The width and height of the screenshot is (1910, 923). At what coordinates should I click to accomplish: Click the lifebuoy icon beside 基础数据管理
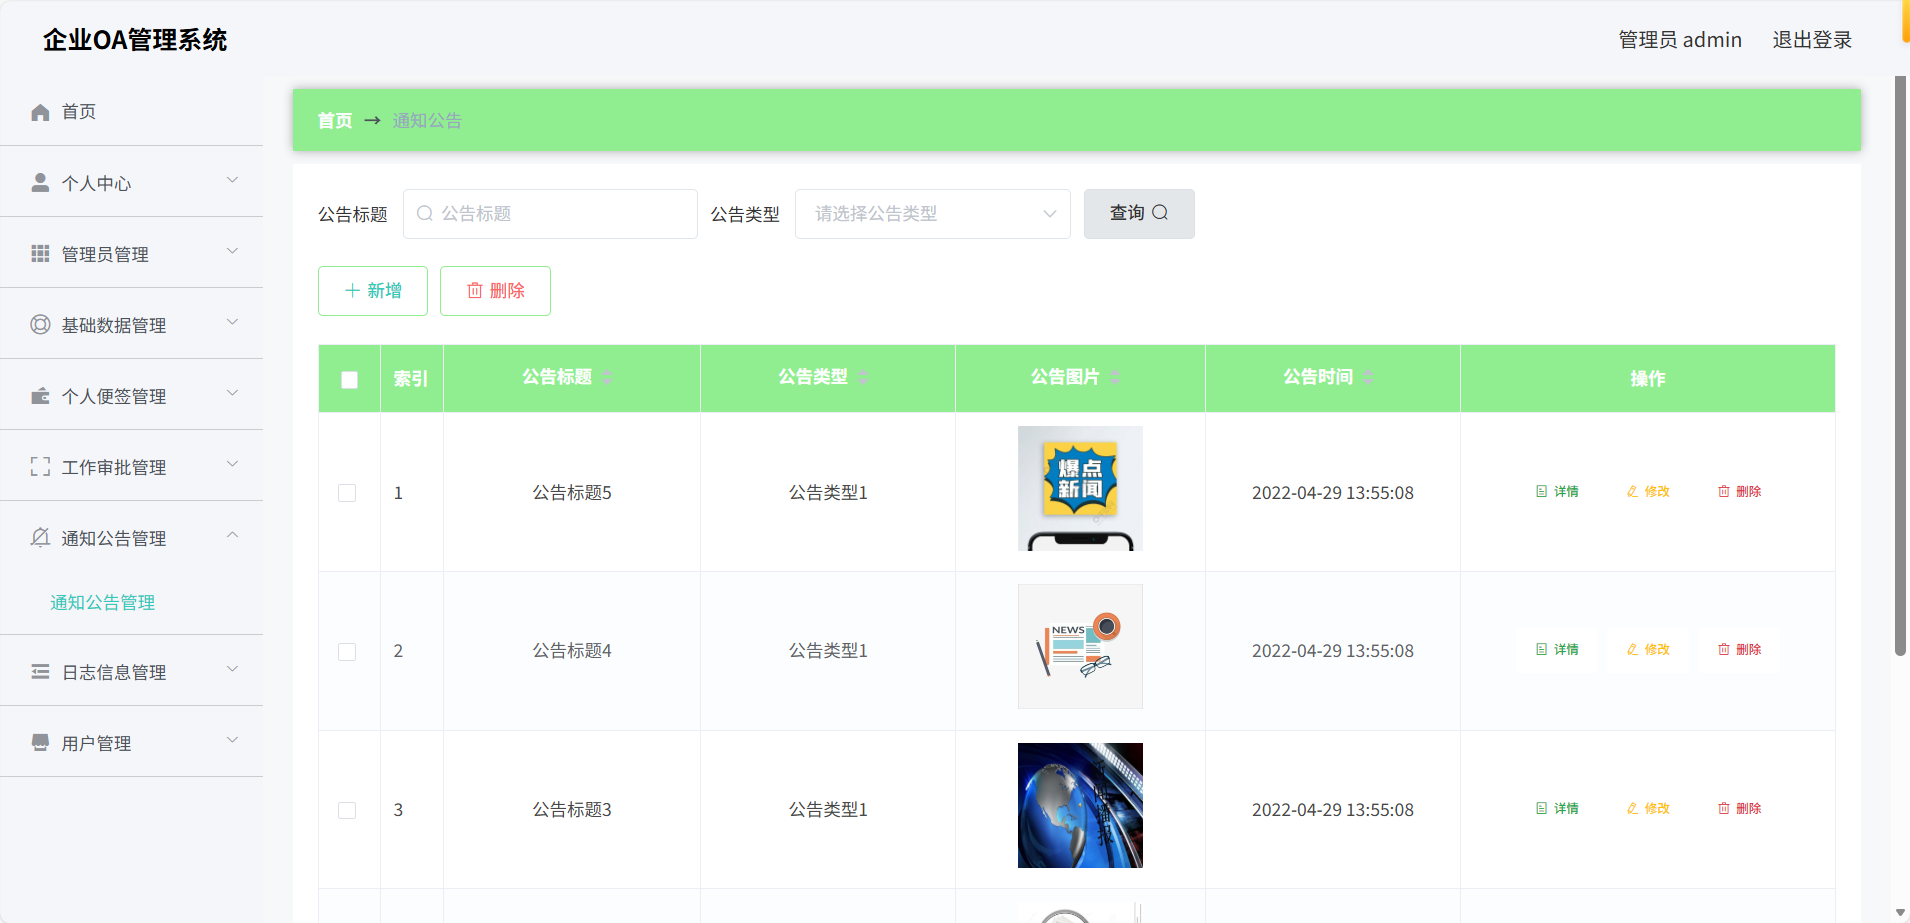[x=40, y=324]
